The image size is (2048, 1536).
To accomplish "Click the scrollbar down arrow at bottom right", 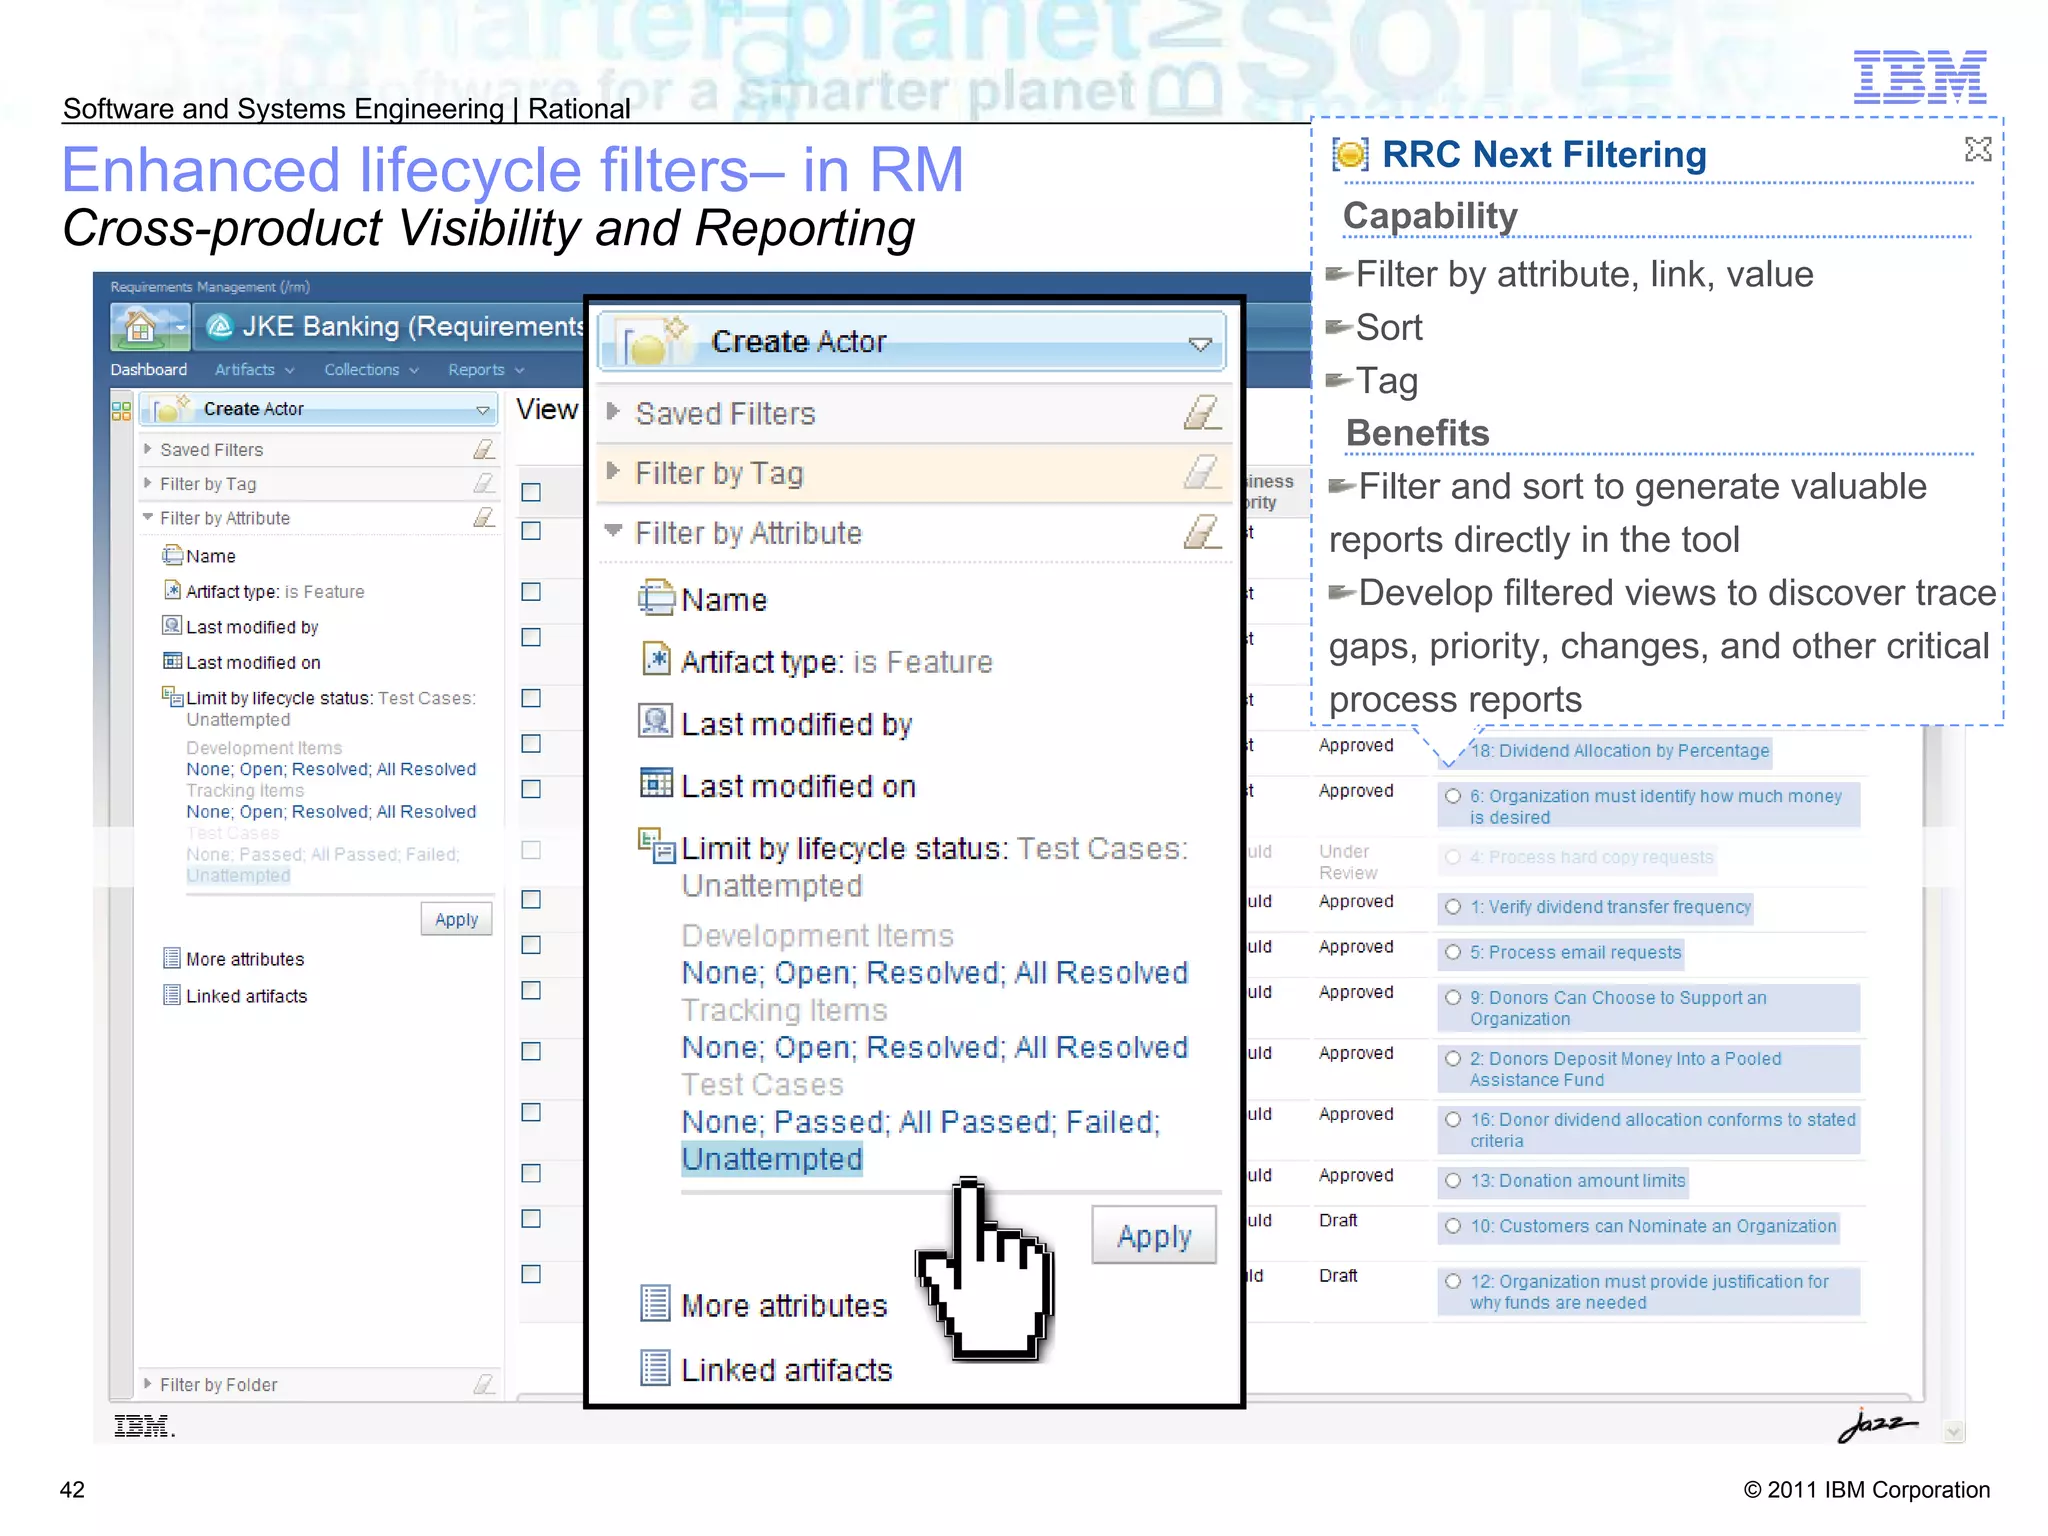I will tap(1954, 1432).
